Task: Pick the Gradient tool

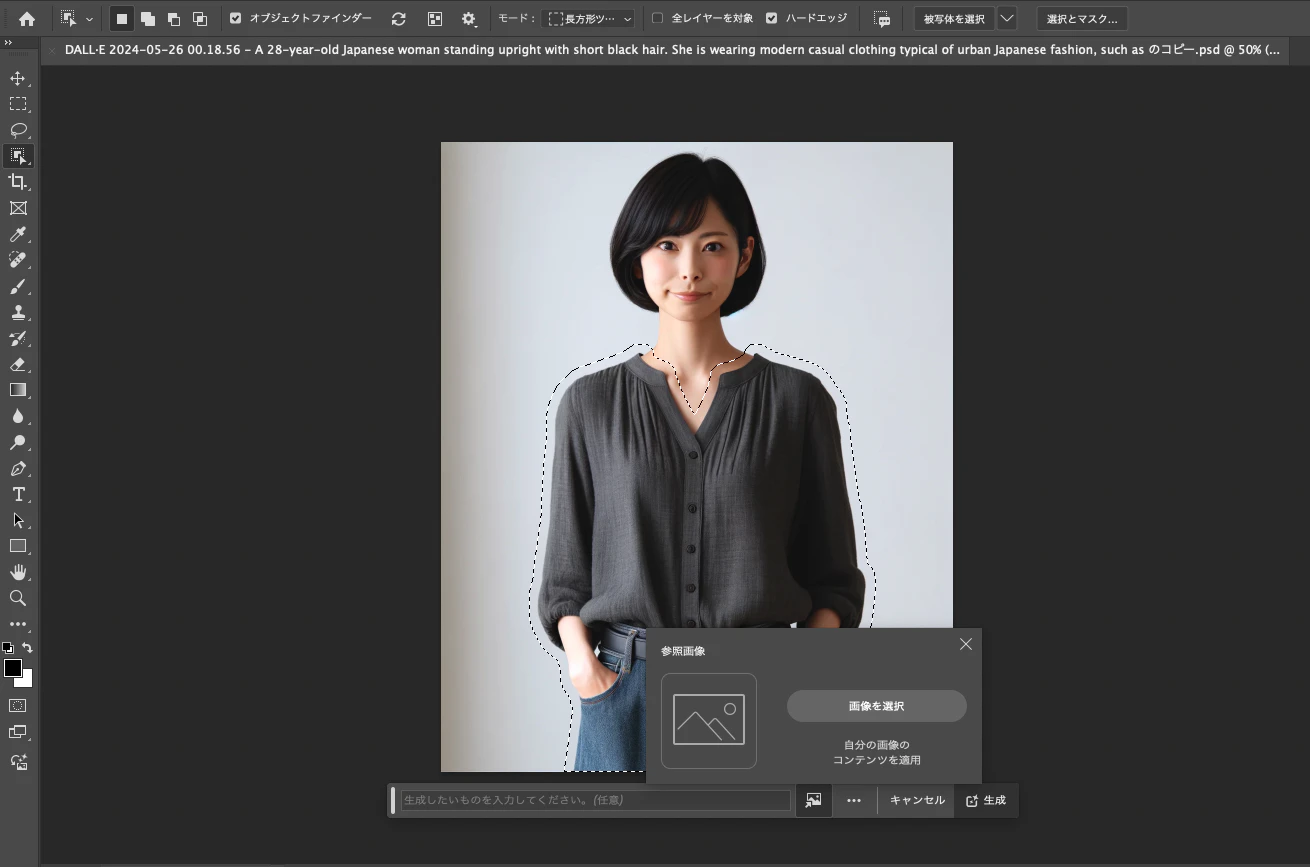Action: click(18, 390)
